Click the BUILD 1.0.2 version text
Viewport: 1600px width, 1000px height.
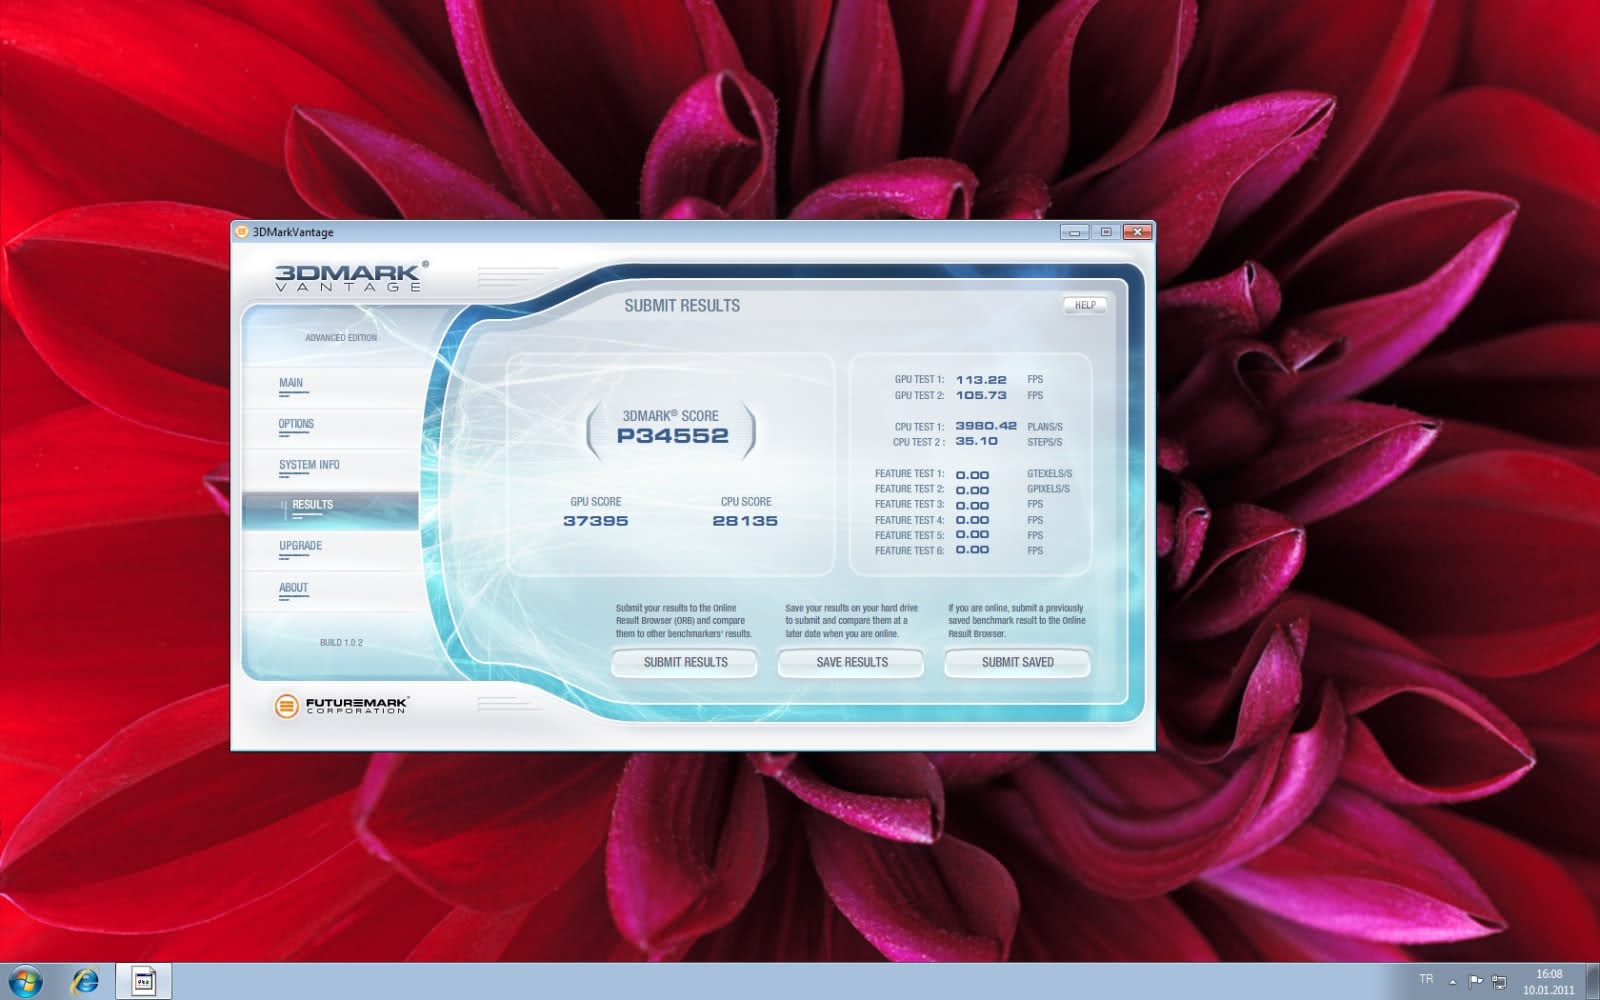[x=341, y=643]
